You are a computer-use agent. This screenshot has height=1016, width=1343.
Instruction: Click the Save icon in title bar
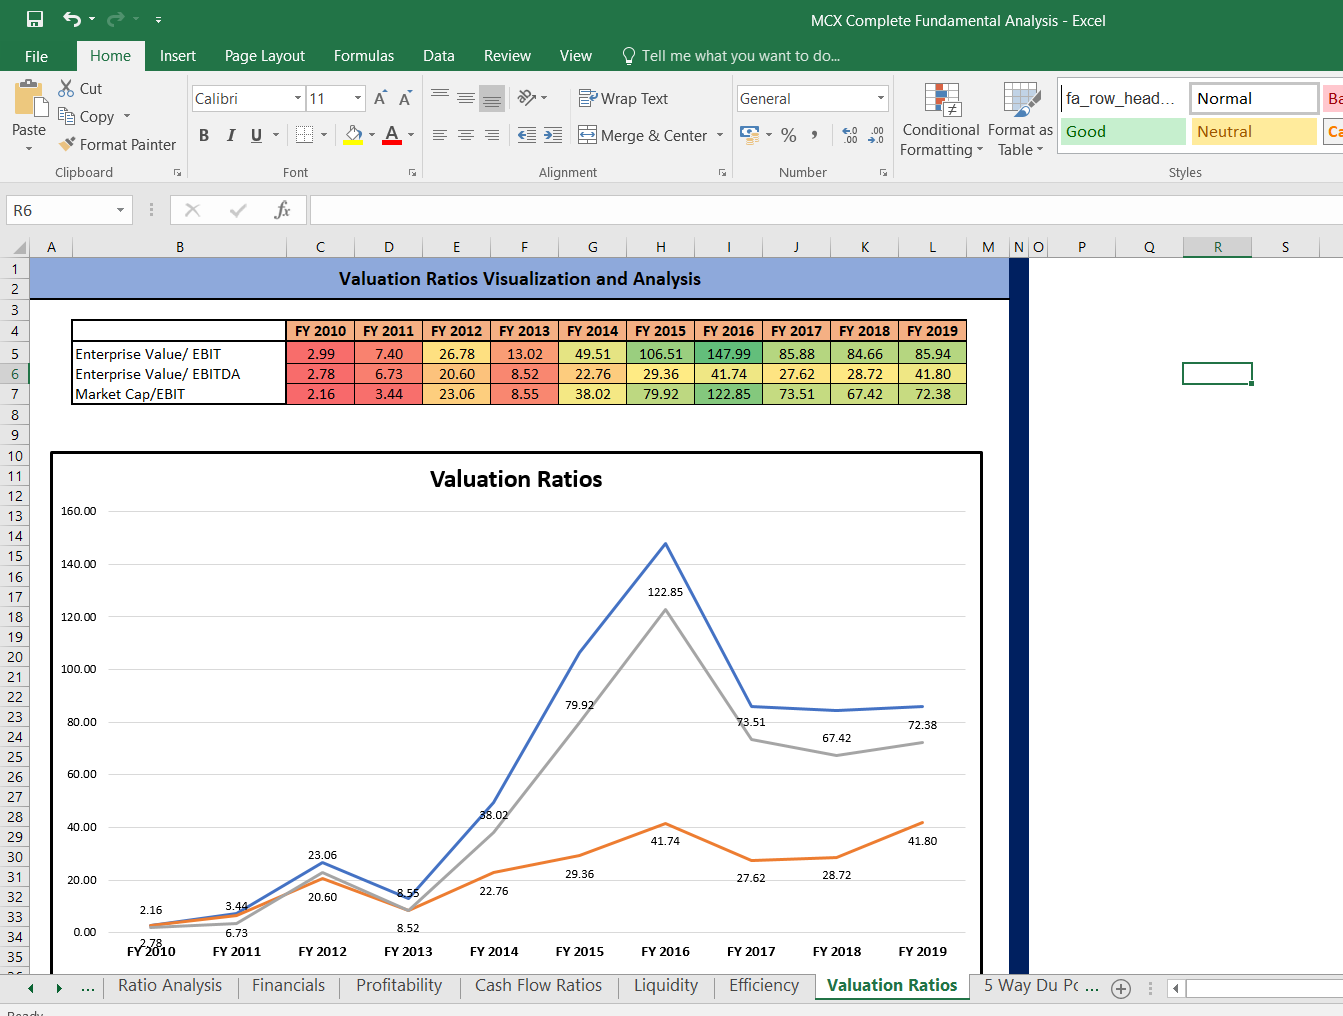35,19
